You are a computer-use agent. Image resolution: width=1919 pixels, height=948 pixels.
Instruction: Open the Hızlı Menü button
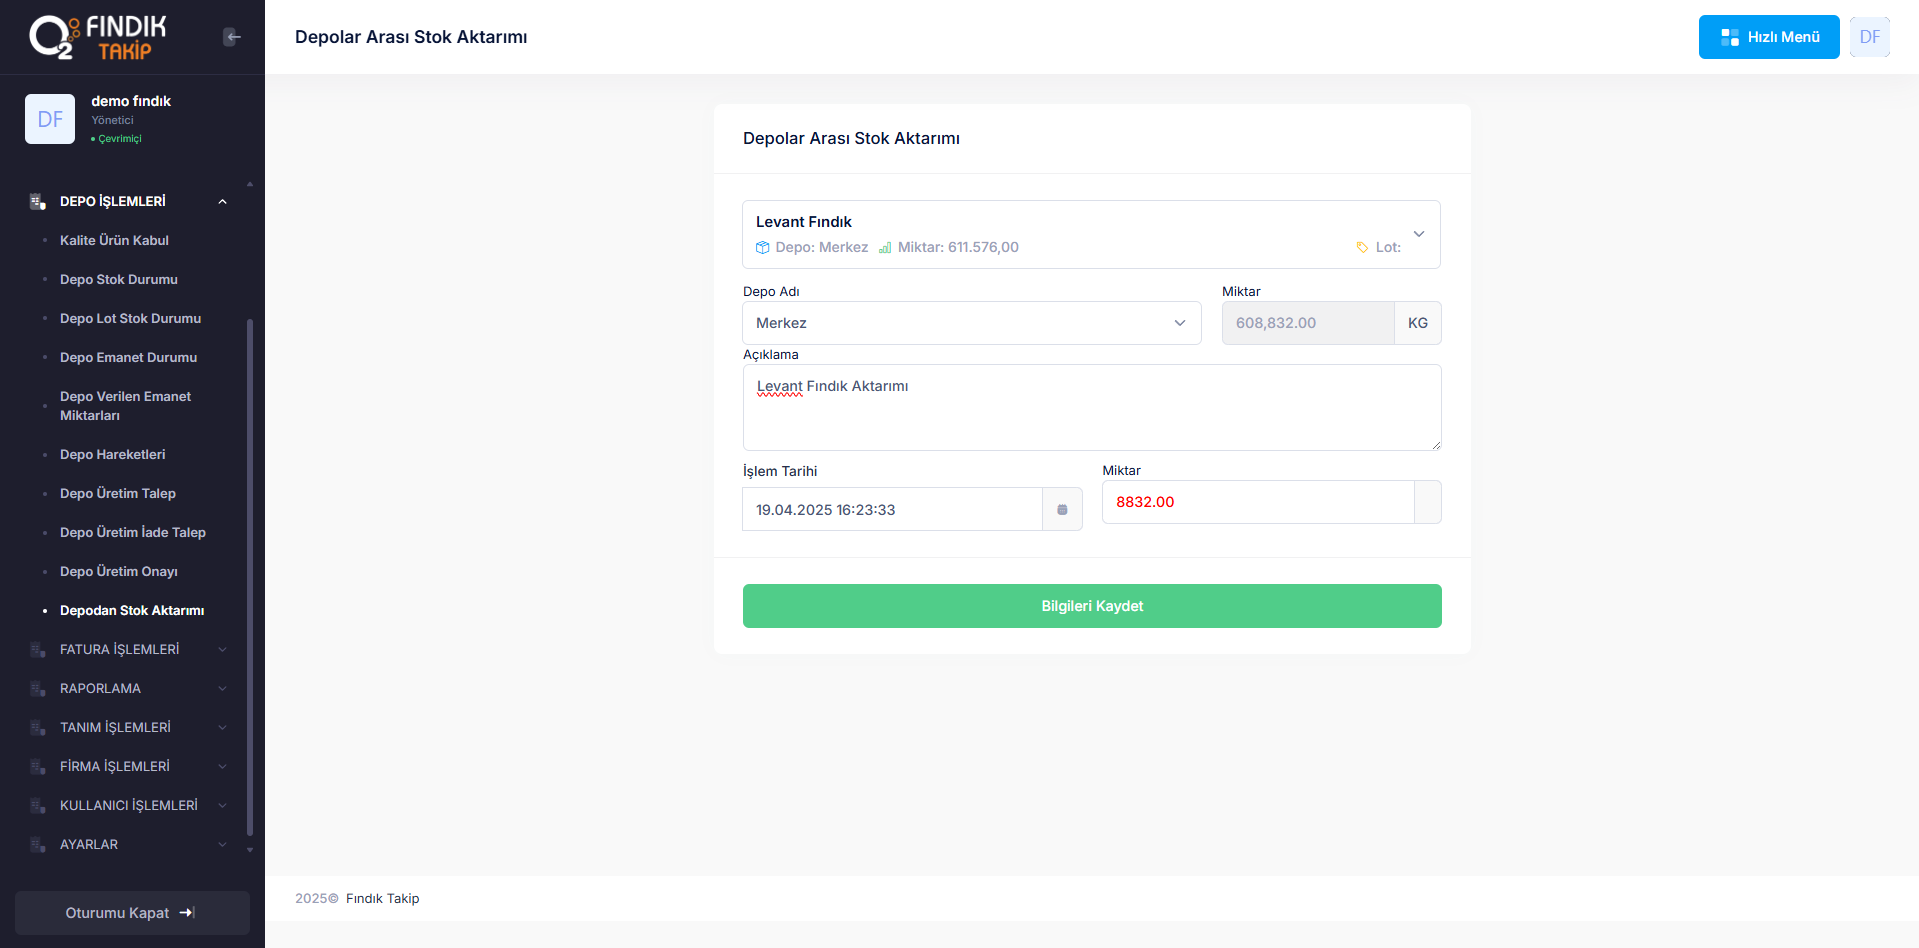pos(1768,37)
